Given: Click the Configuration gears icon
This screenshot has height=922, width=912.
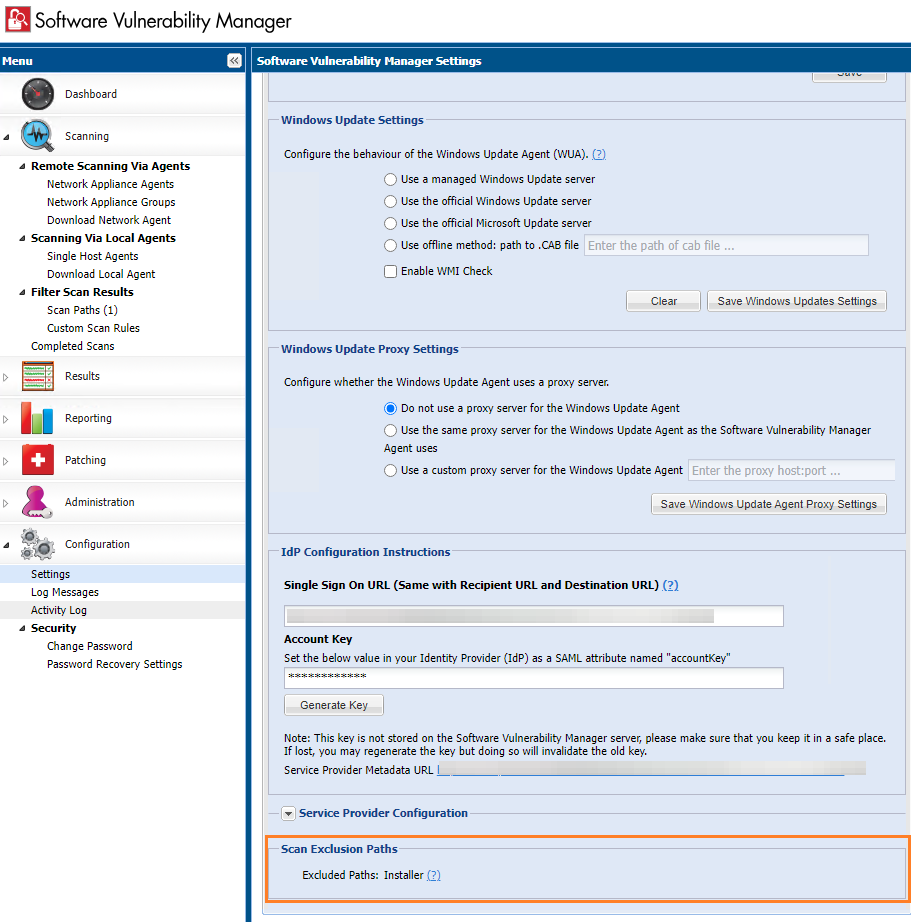Looking at the screenshot, I should click(x=38, y=544).
